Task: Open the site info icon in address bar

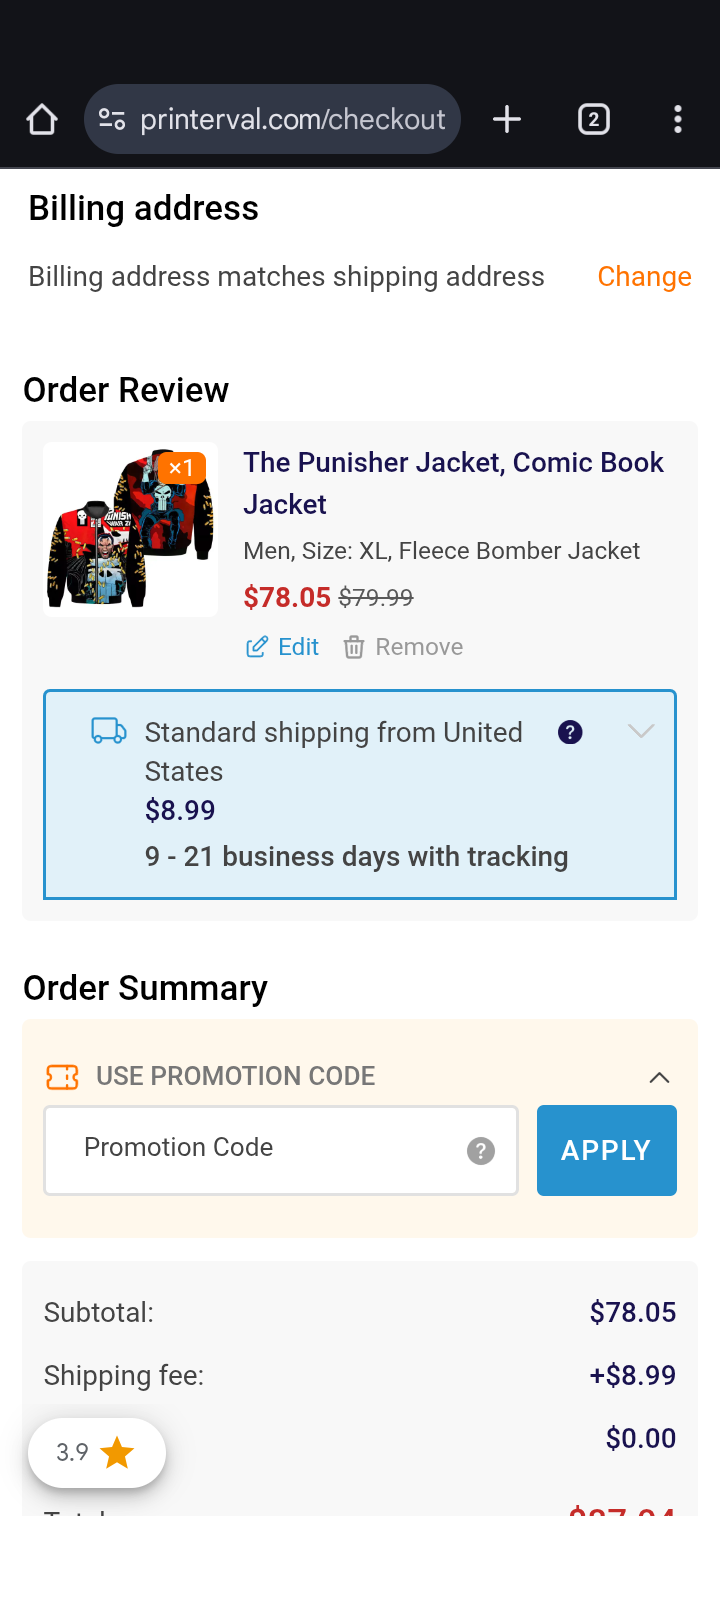Action: (x=112, y=120)
